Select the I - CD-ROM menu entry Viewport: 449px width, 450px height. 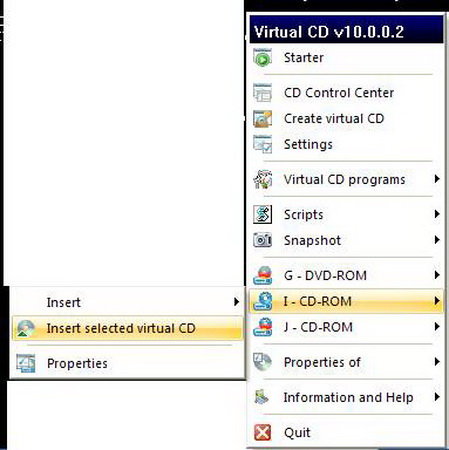click(347, 301)
